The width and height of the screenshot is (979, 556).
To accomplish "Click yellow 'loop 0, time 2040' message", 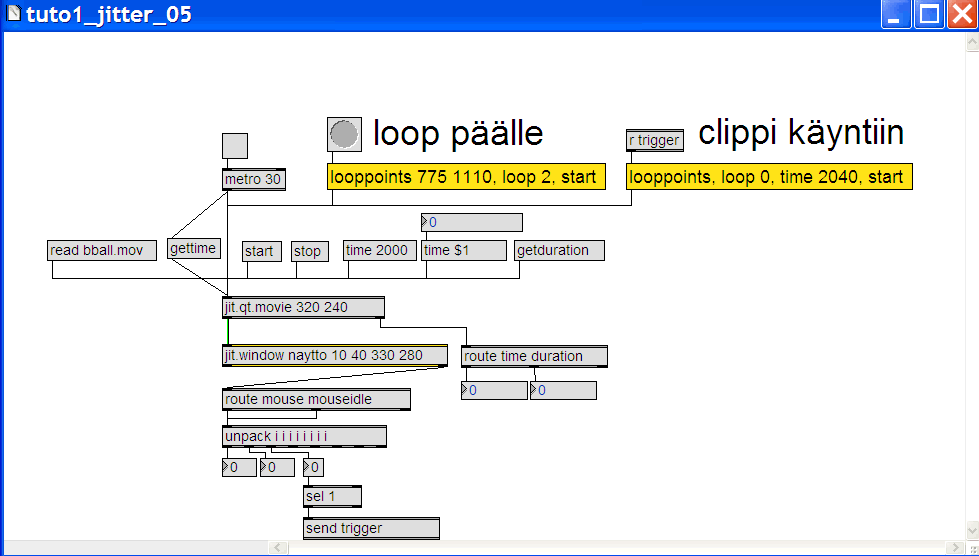I will (x=768, y=178).
